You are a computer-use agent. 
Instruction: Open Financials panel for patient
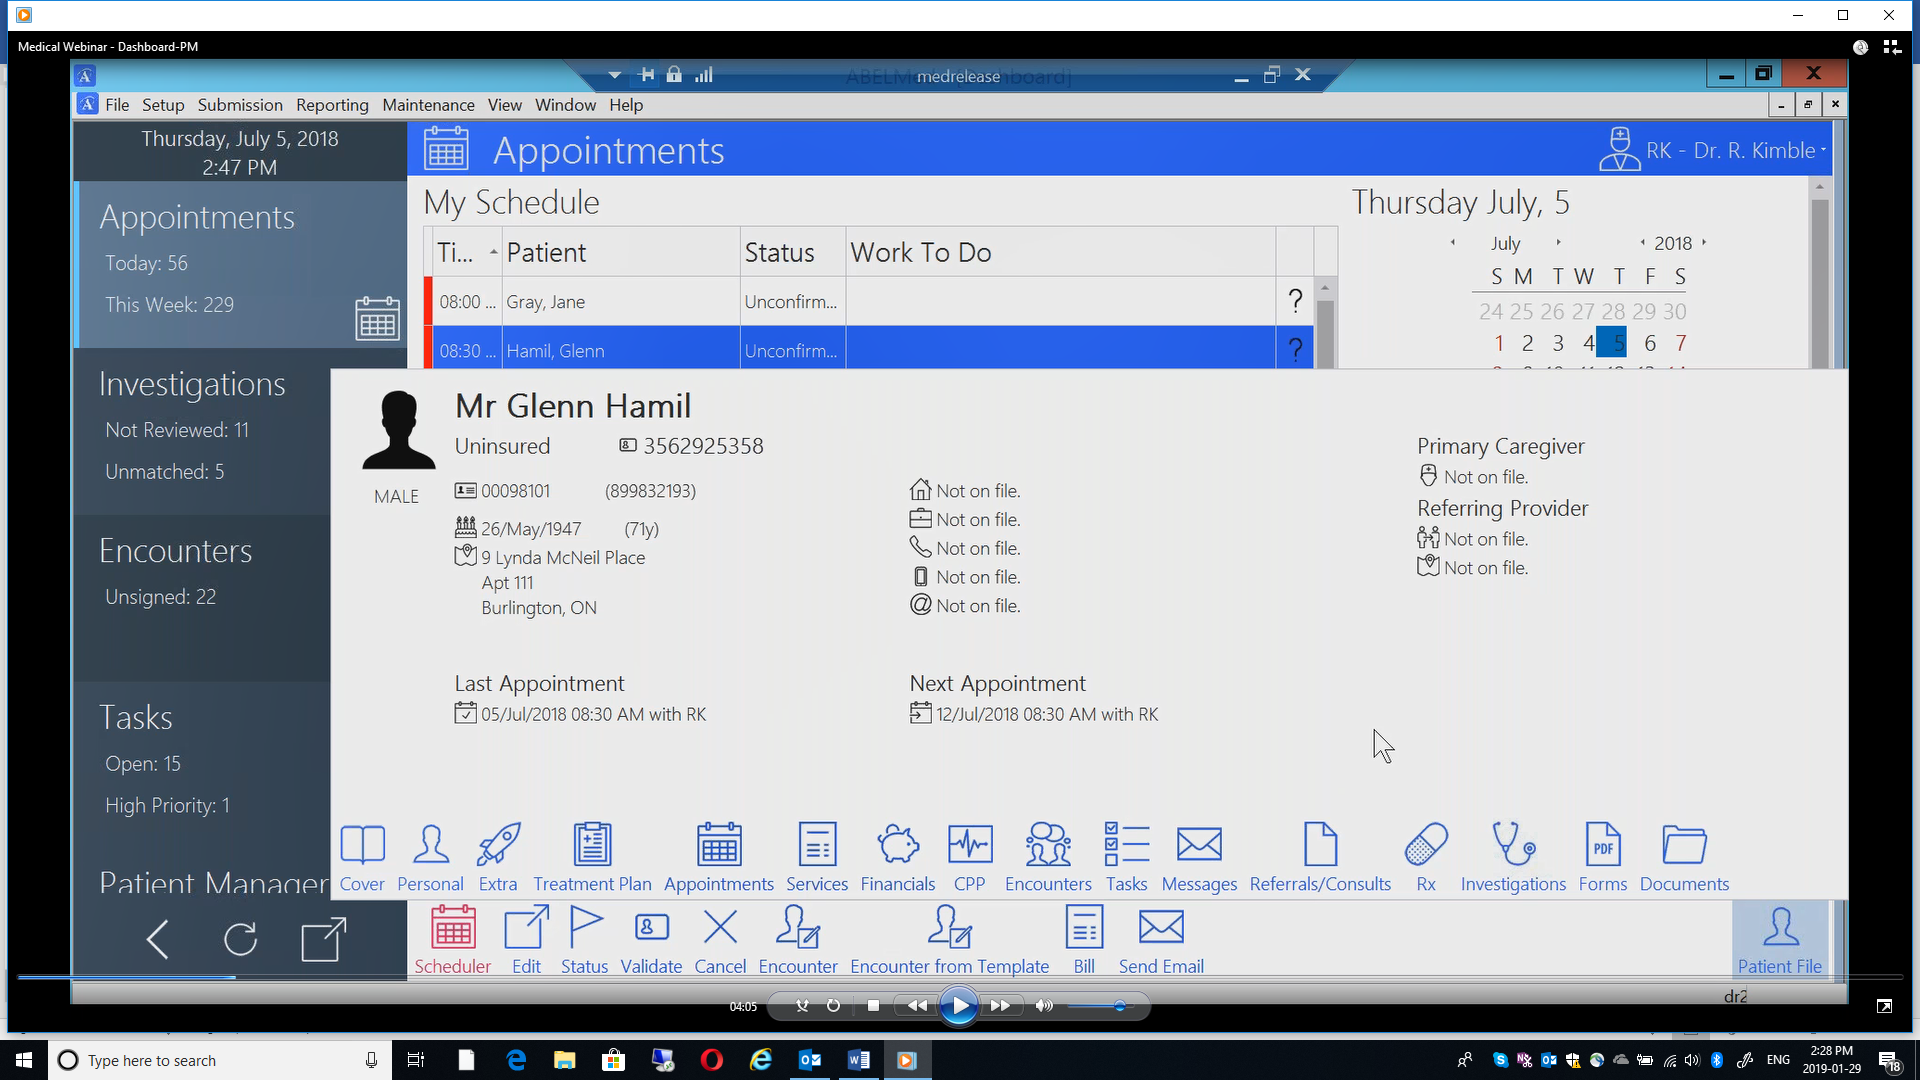tap(897, 856)
